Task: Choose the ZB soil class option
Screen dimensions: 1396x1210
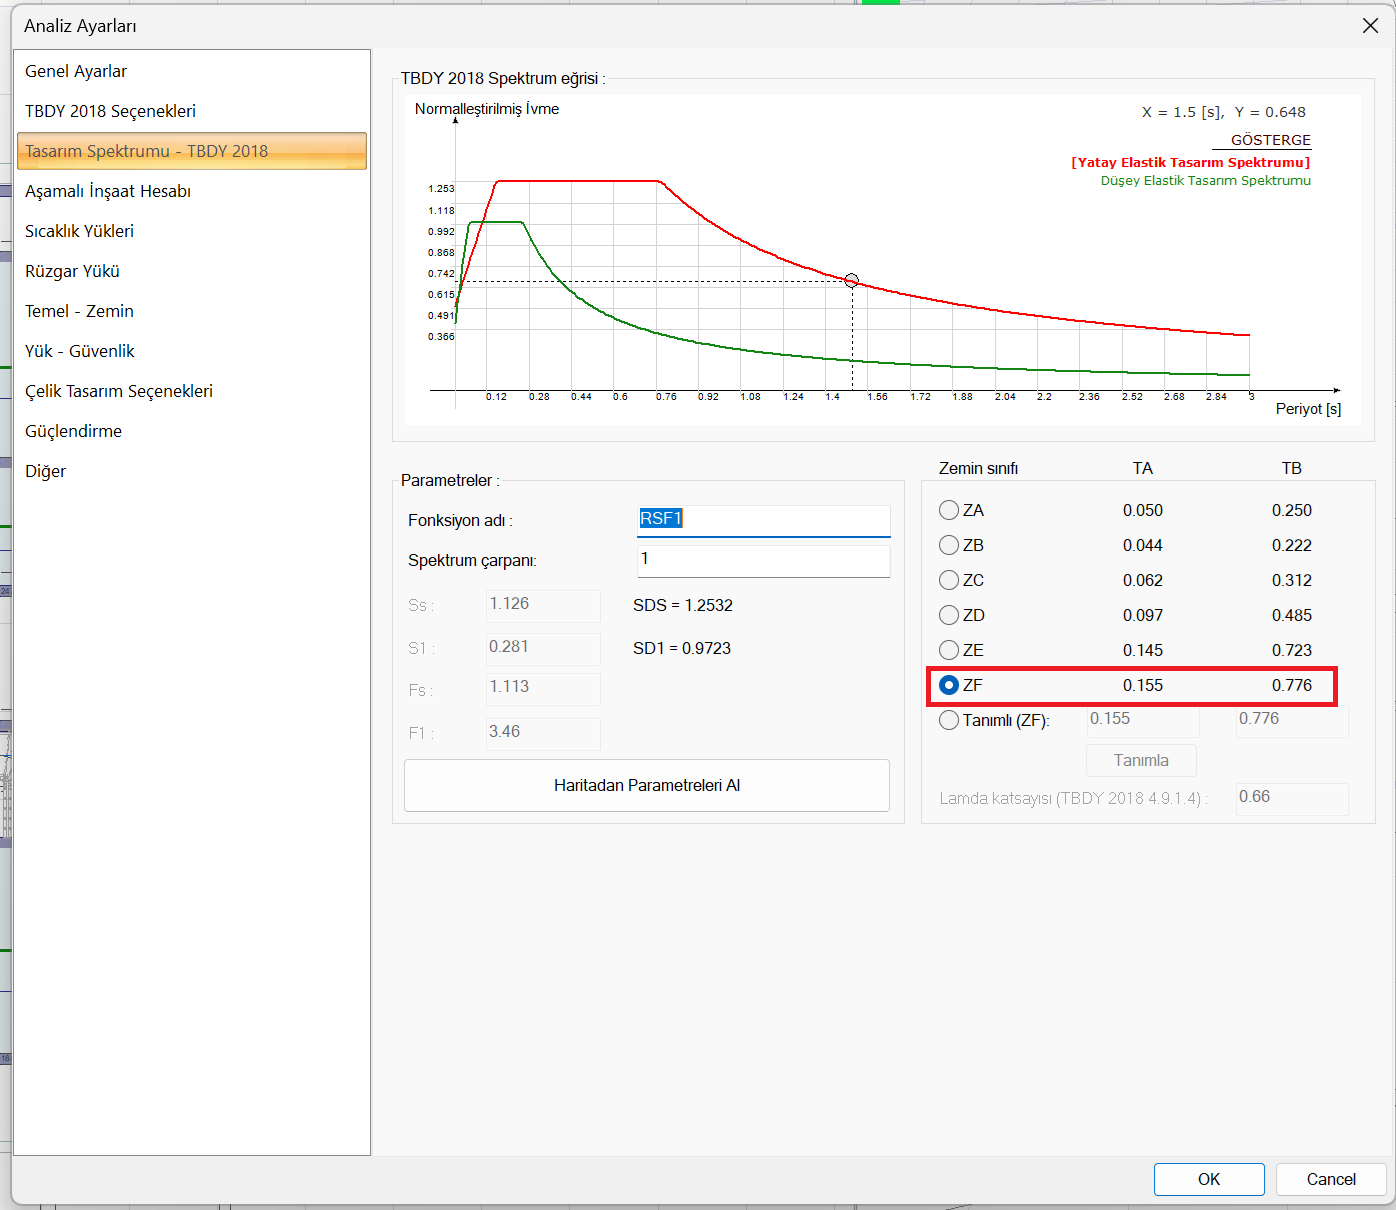Action: coord(949,545)
